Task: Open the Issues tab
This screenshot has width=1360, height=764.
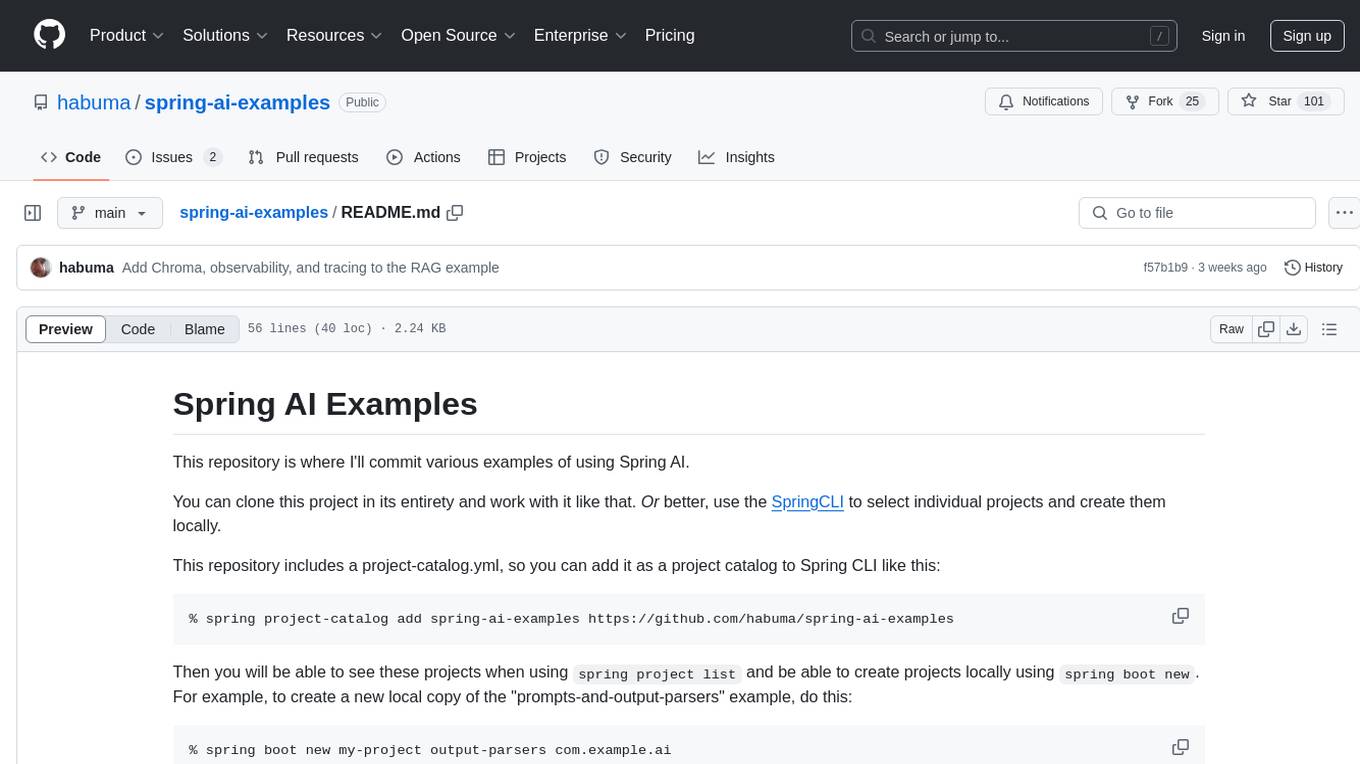Action: point(173,157)
